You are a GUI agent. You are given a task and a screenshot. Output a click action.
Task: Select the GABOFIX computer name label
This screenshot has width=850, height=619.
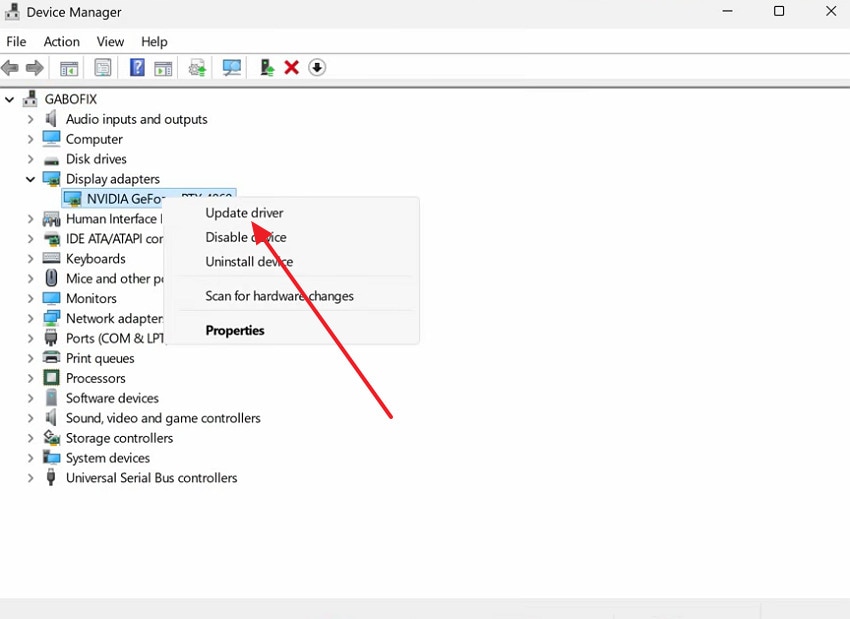(70, 99)
